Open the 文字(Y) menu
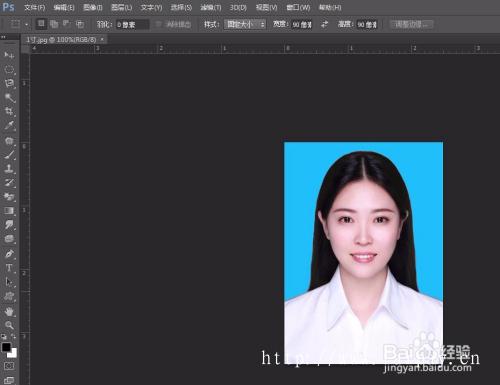500x385 pixels. (151, 7)
